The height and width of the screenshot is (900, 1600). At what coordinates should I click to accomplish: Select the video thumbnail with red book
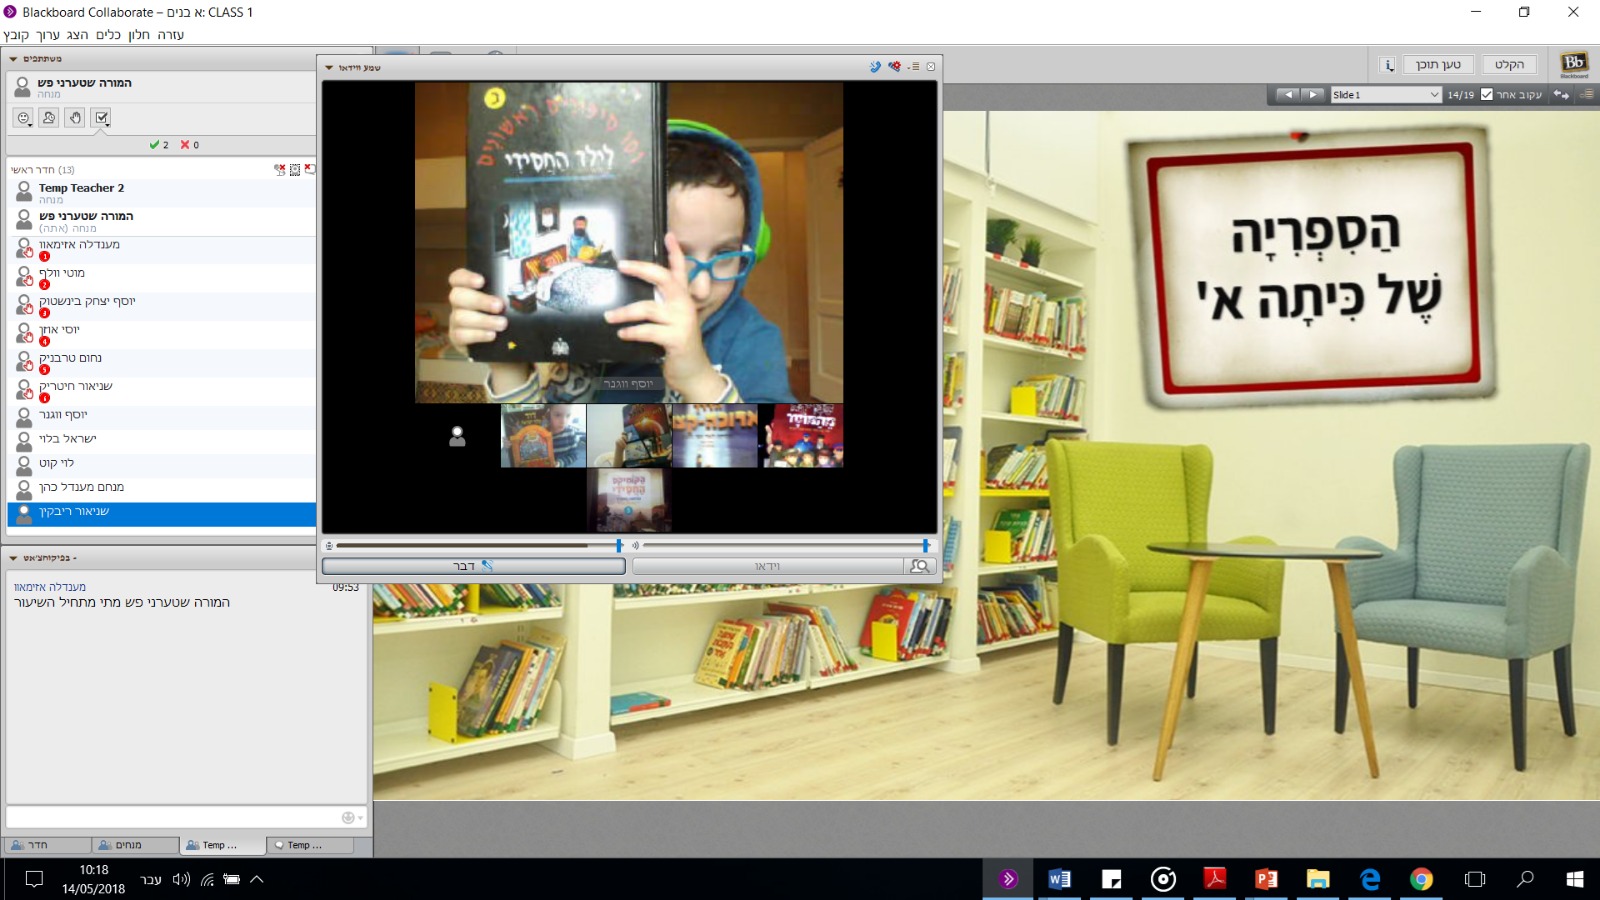pos(801,436)
